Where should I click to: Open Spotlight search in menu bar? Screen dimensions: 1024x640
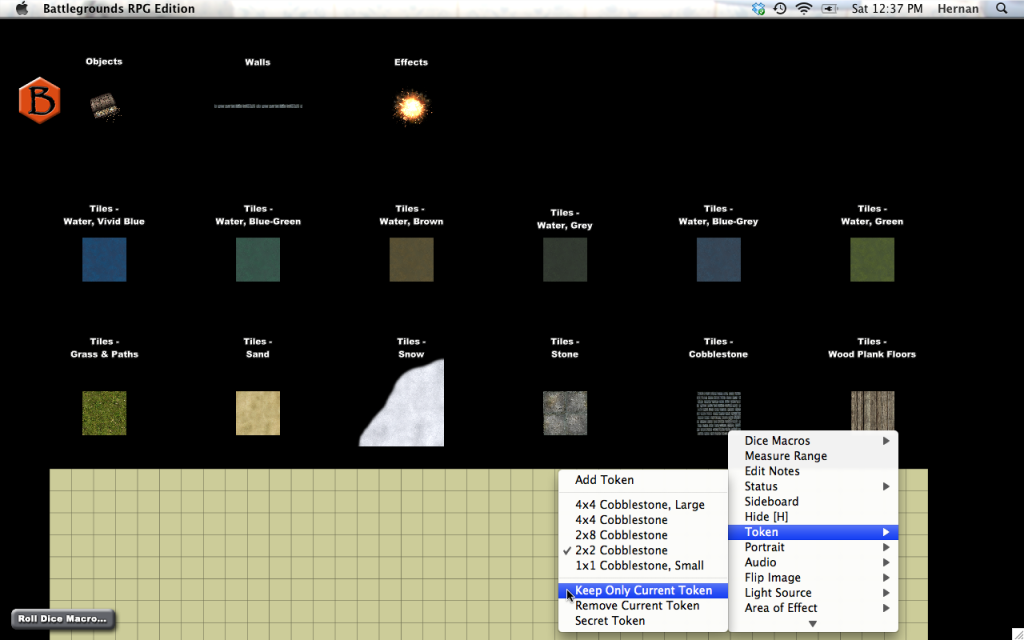1002,9
